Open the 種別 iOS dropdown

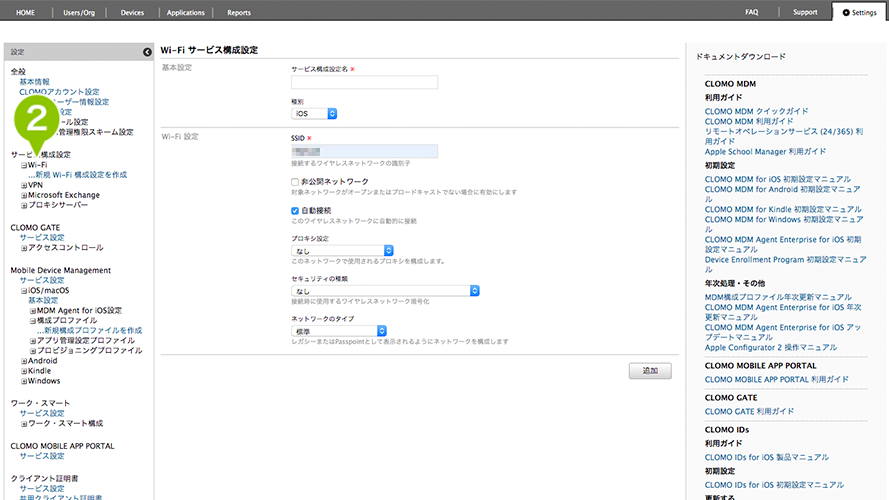tap(314, 113)
